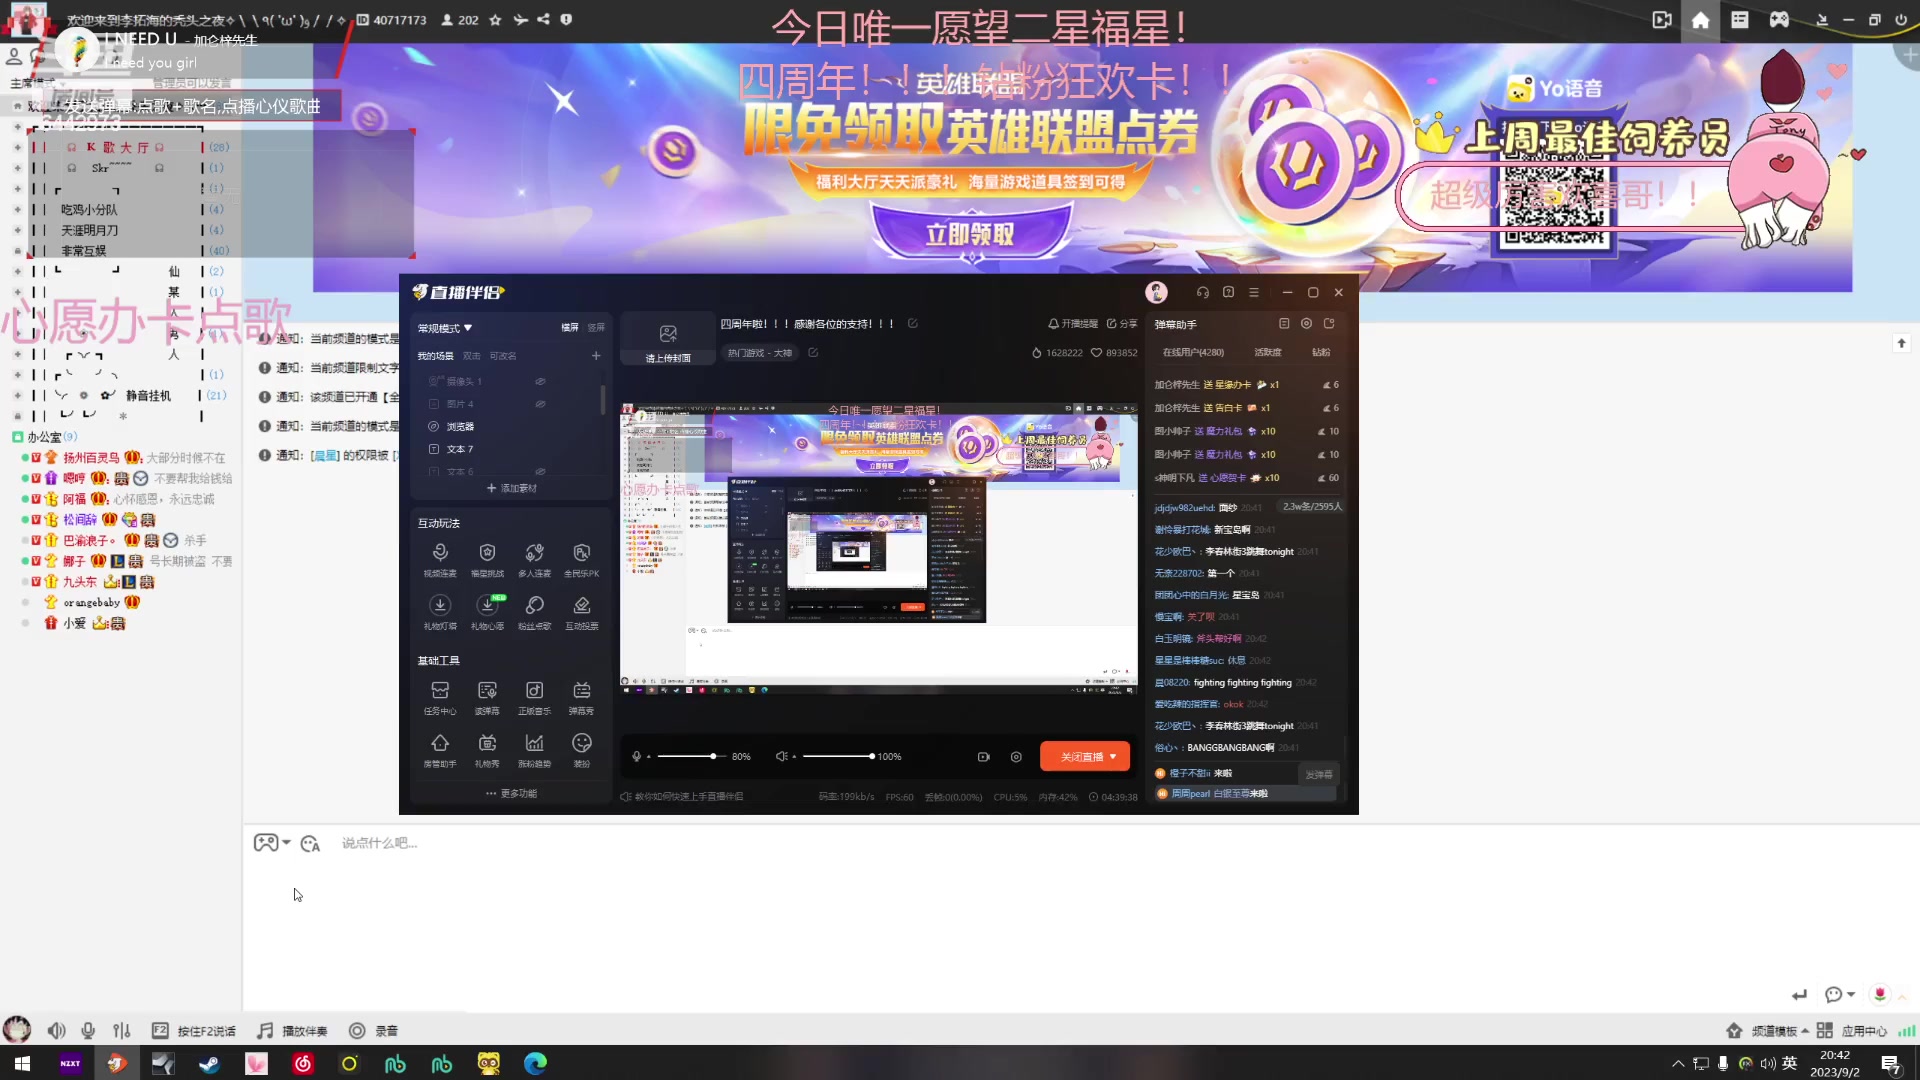This screenshot has height=1080, width=1920.
Task: Click 请上传封面 cover upload thumbnail
Action: pos(668,340)
